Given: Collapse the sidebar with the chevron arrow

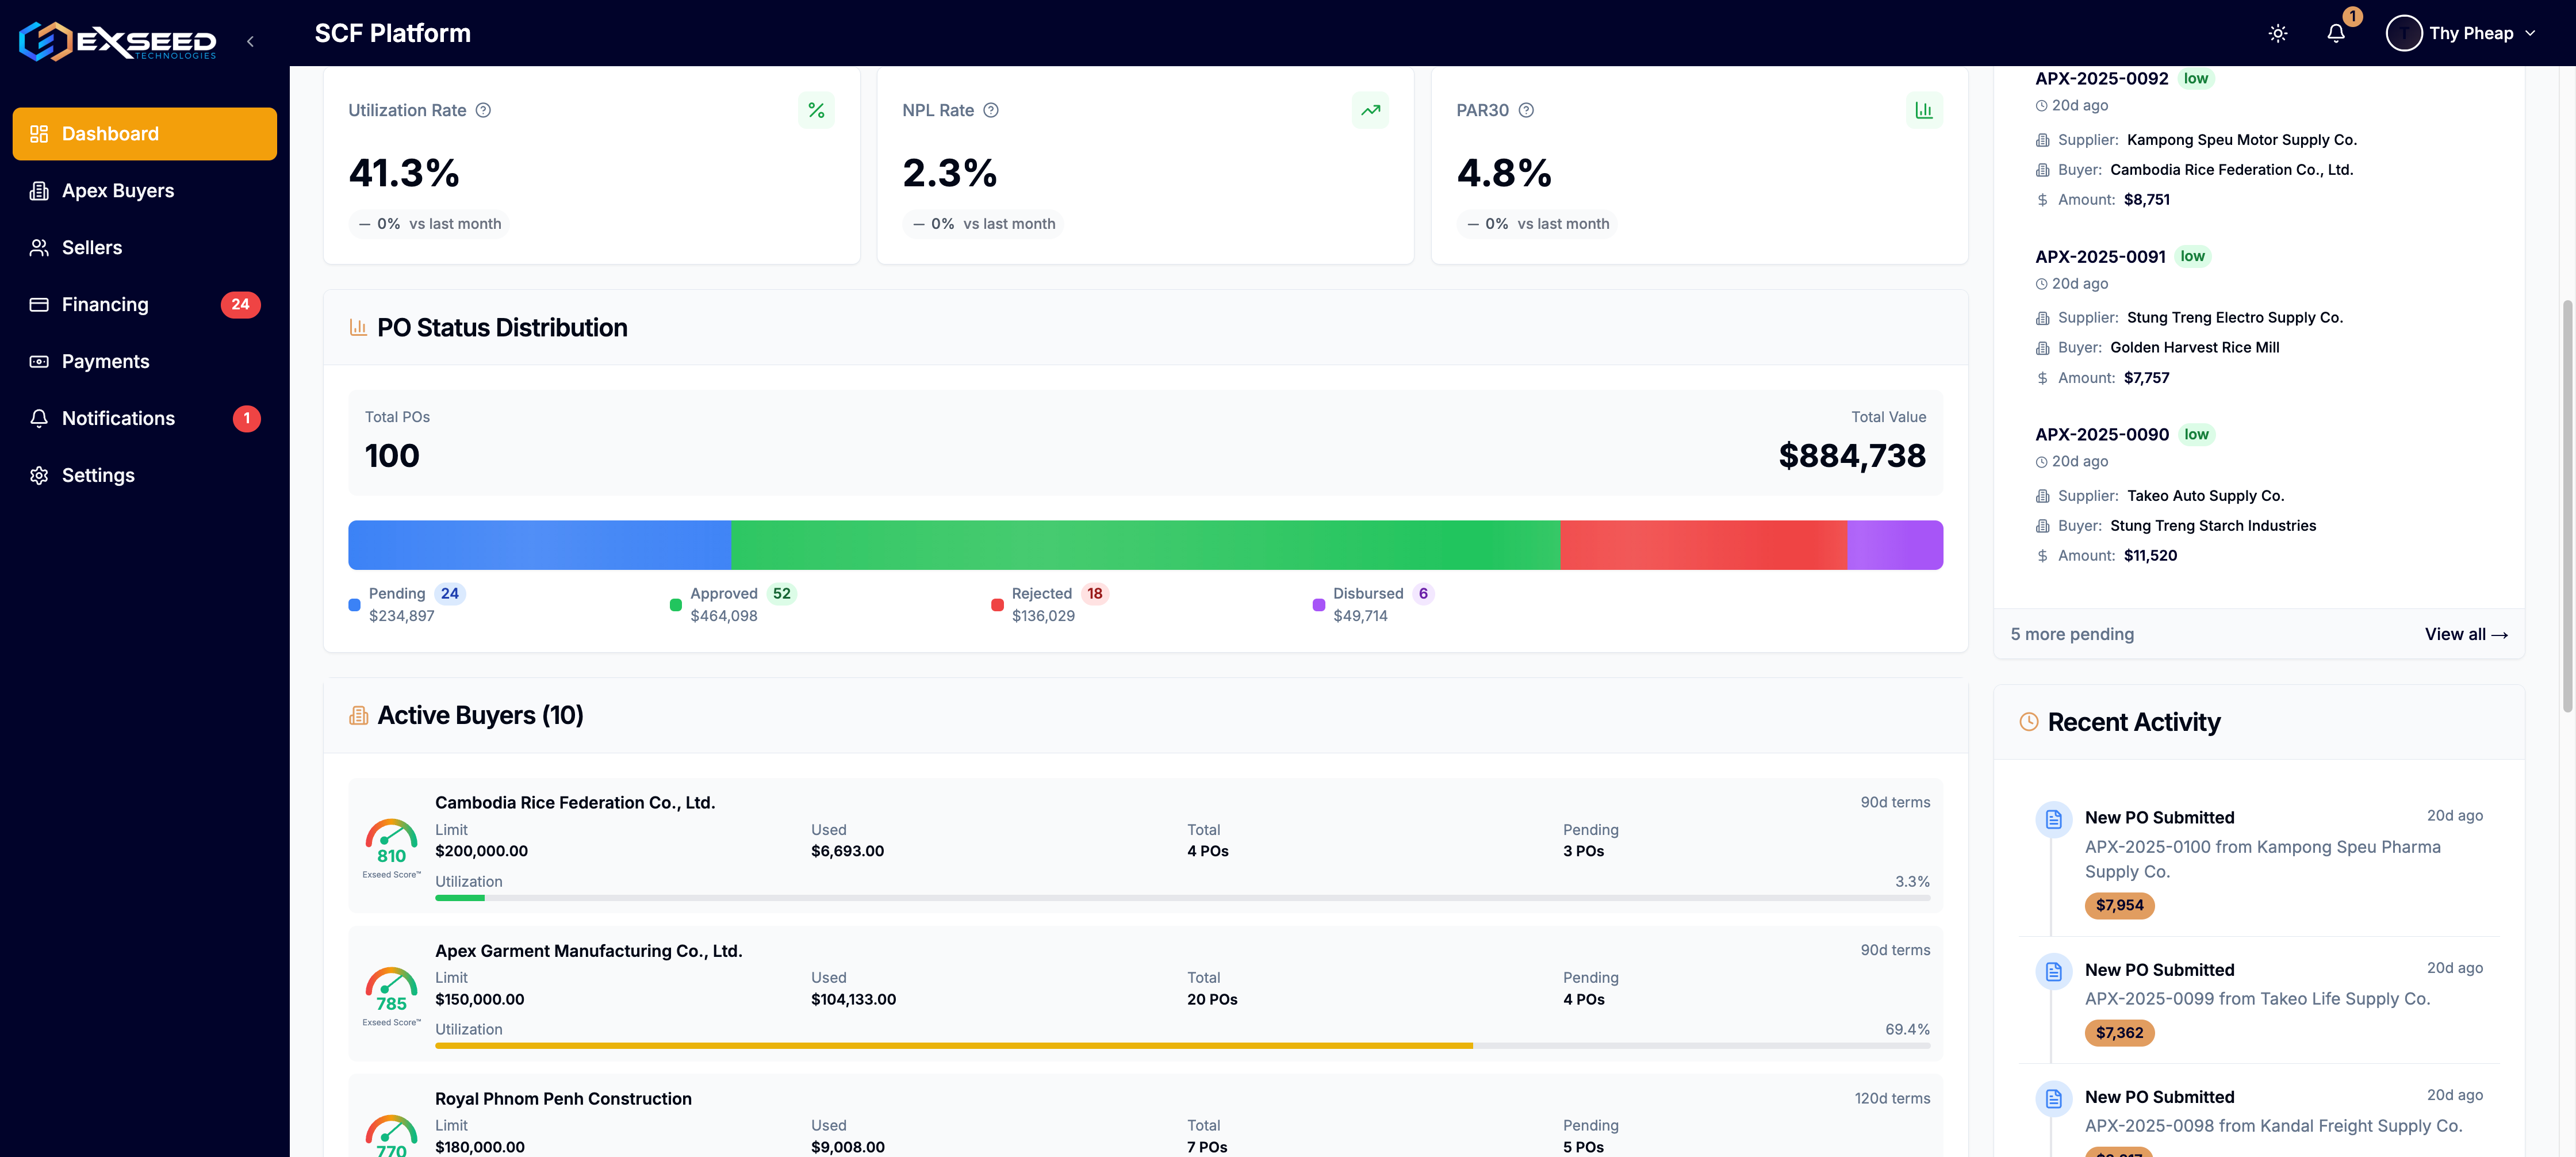Looking at the screenshot, I should [250, 41].
